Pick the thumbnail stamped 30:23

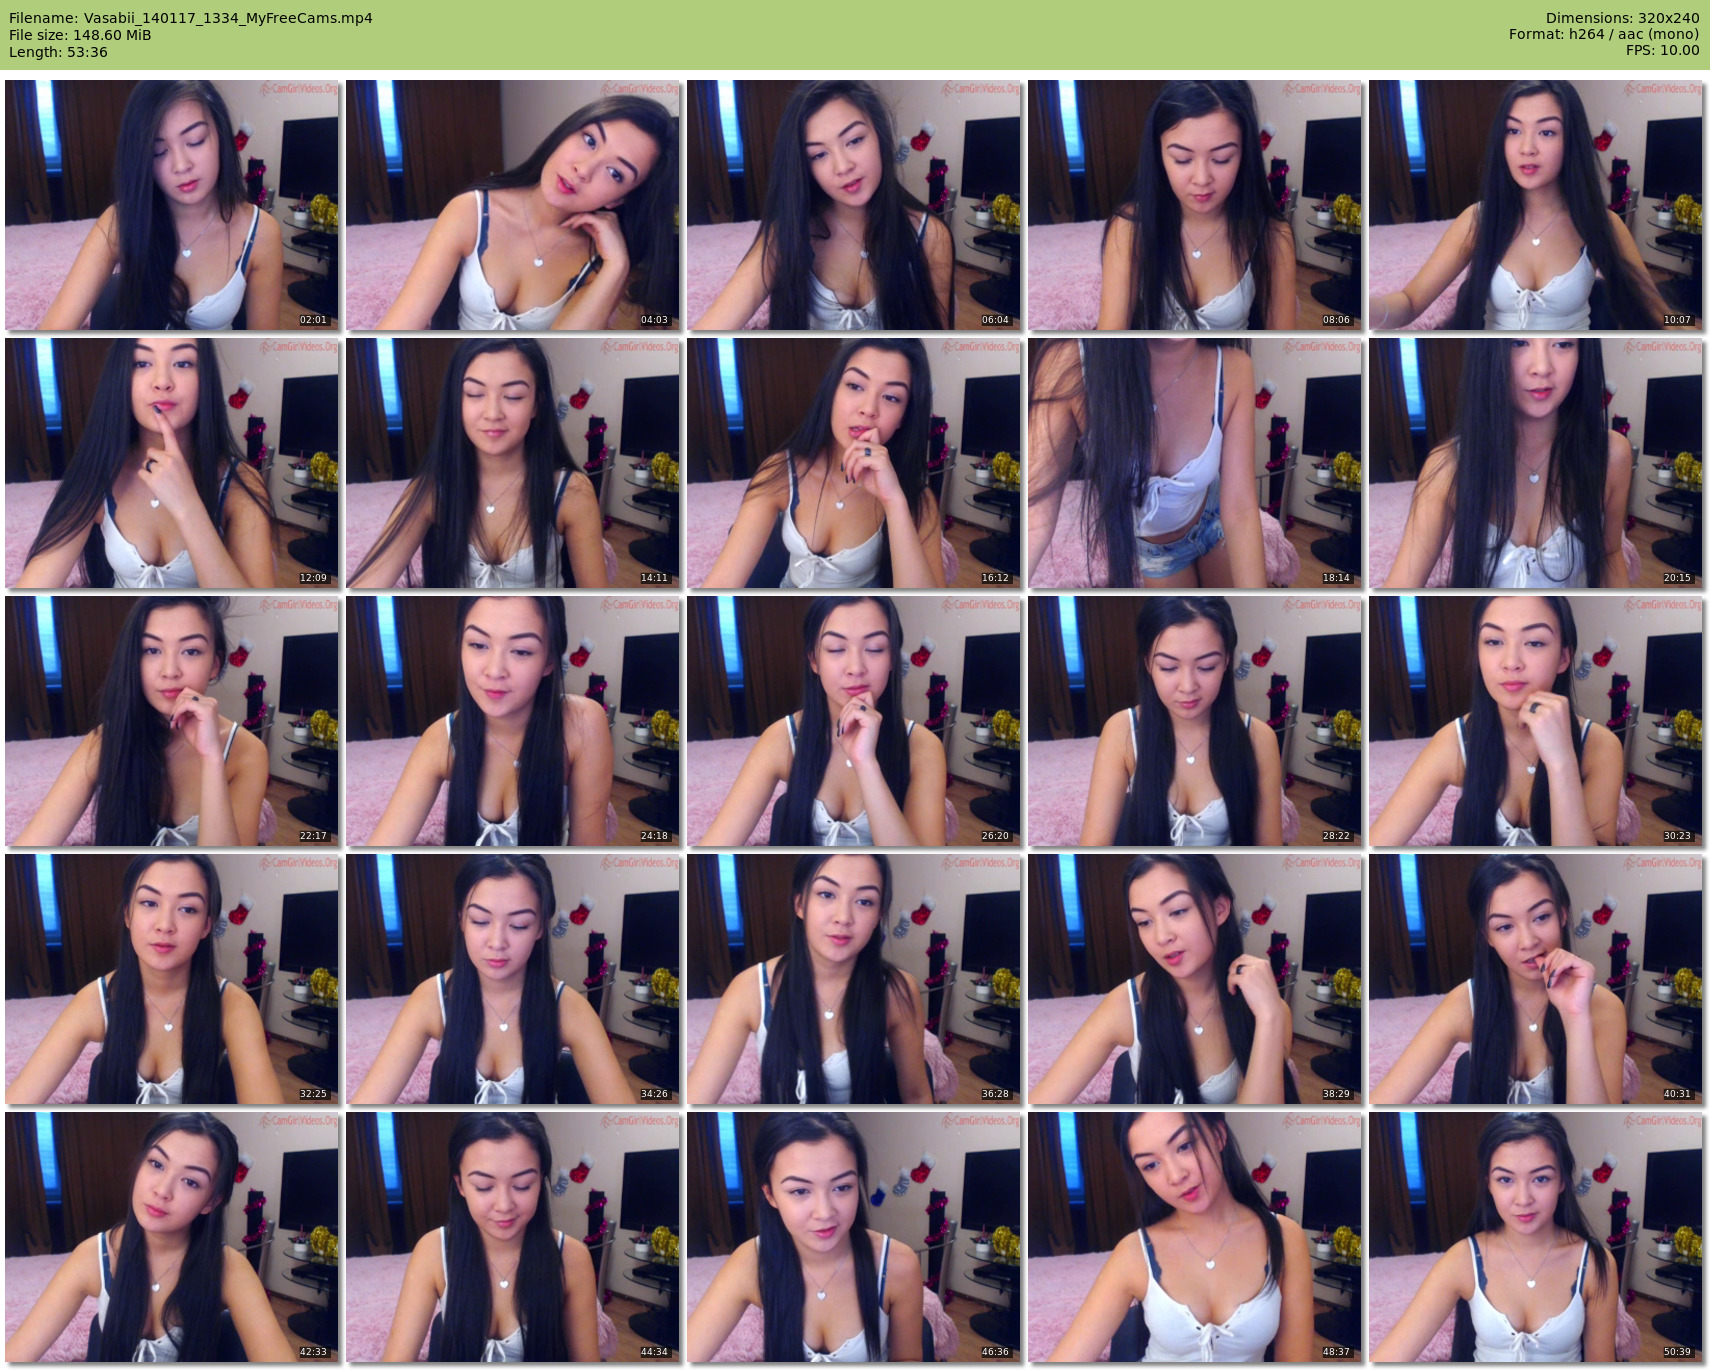tap(1536, 721)
